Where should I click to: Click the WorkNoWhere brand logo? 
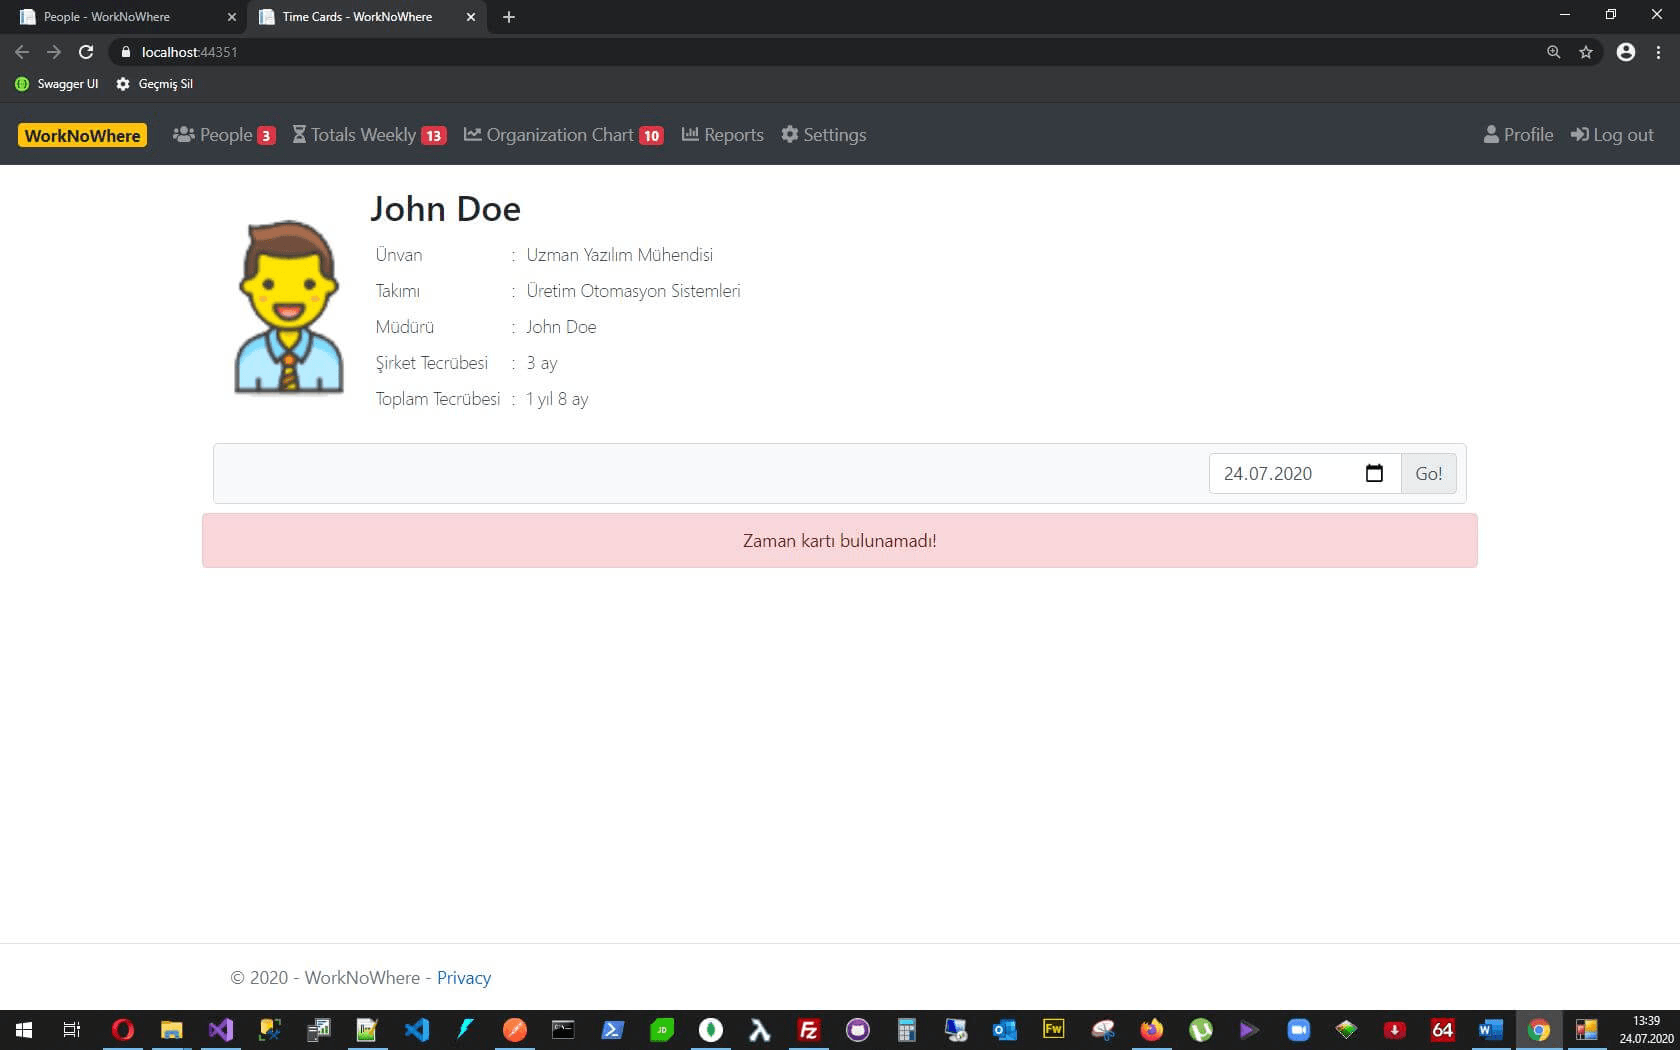click(82, 135)
